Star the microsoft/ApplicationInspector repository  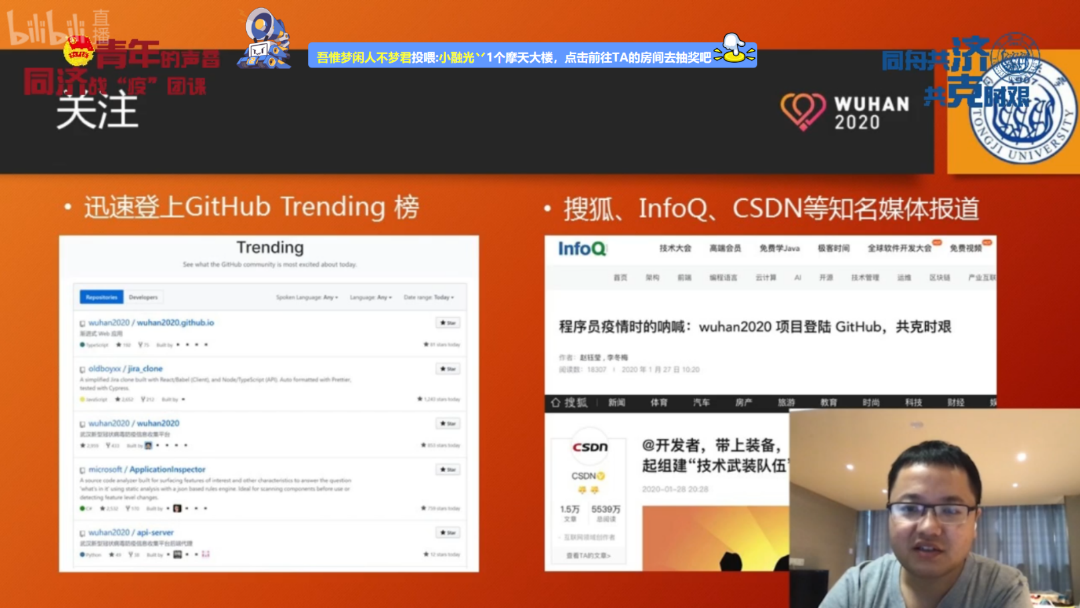coord(447,469)
